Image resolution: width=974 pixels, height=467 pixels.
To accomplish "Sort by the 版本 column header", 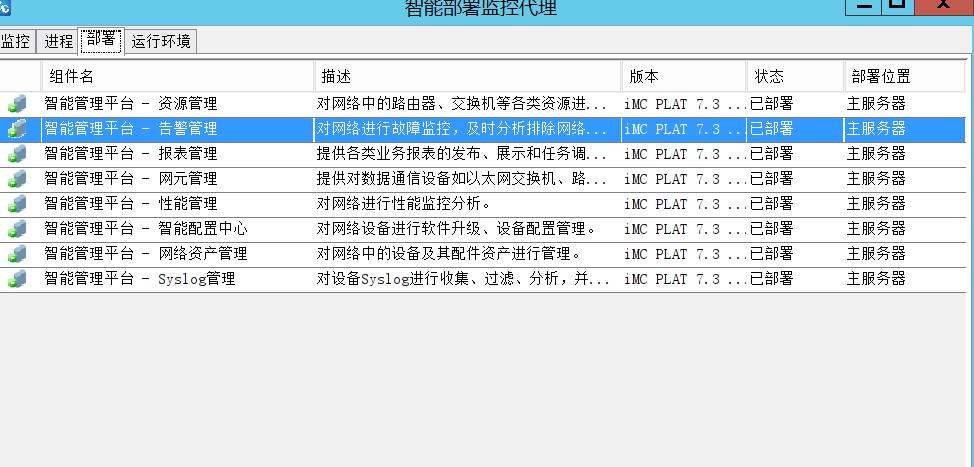I will click(685, 76).
